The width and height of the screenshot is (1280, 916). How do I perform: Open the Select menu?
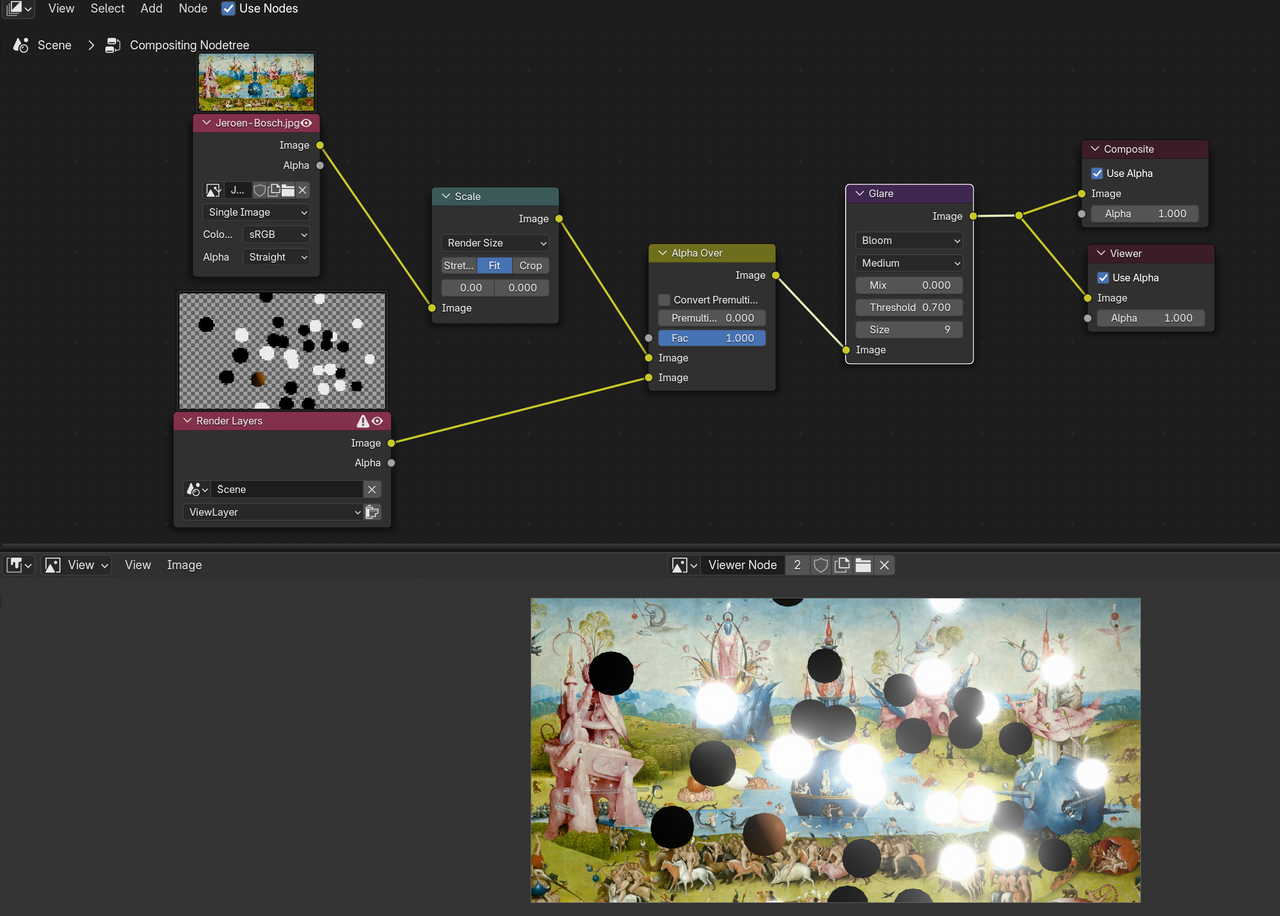click(107, 8)
